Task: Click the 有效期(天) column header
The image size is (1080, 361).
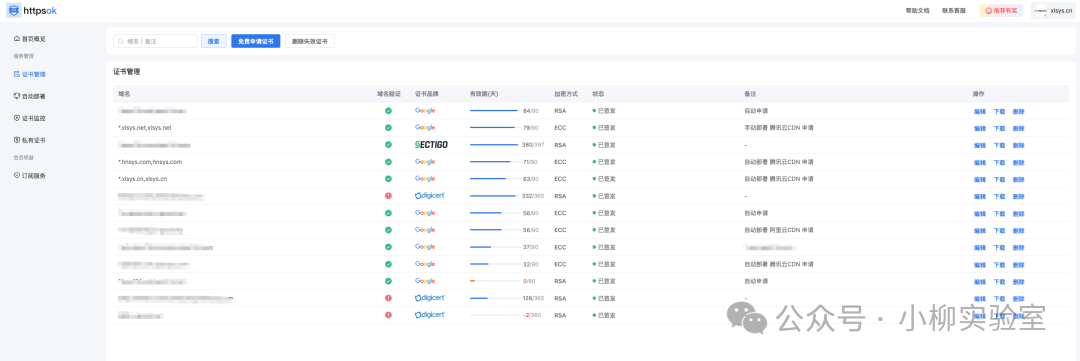Action: [484, 94]
